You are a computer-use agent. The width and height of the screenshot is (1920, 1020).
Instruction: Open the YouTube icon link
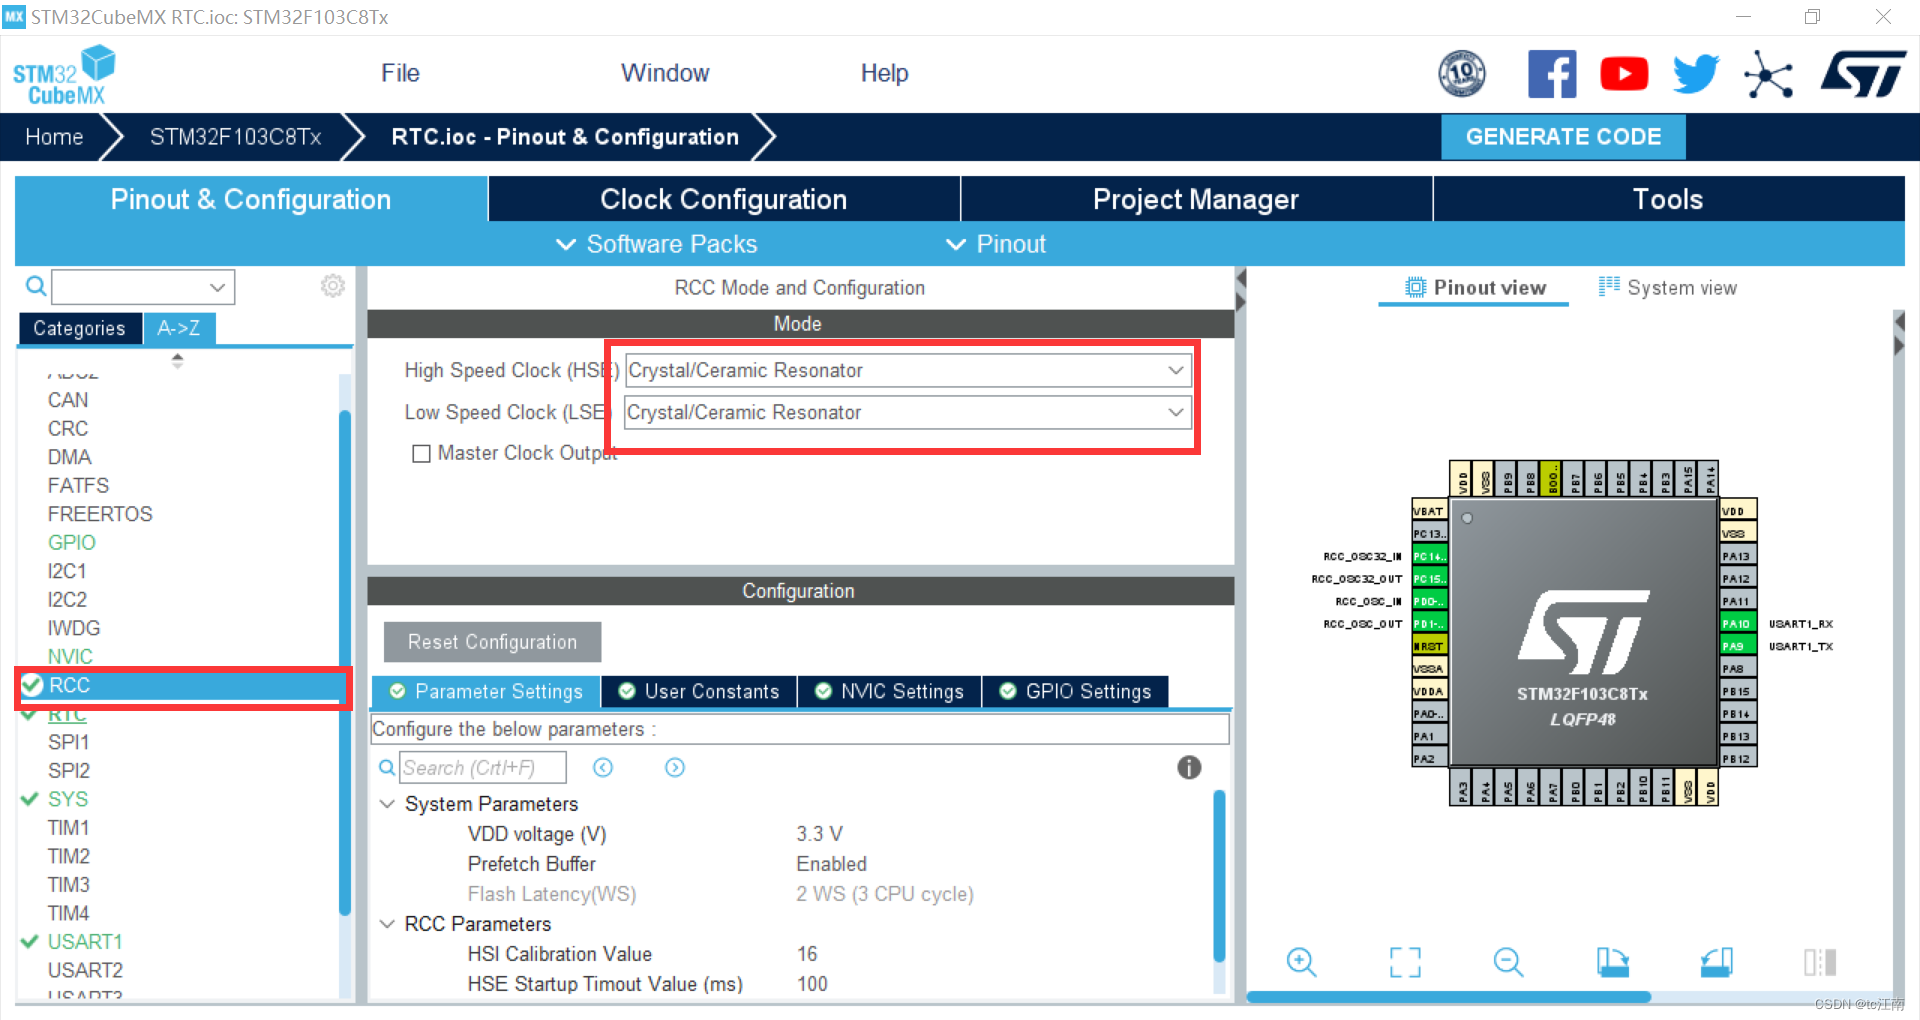1624,74
